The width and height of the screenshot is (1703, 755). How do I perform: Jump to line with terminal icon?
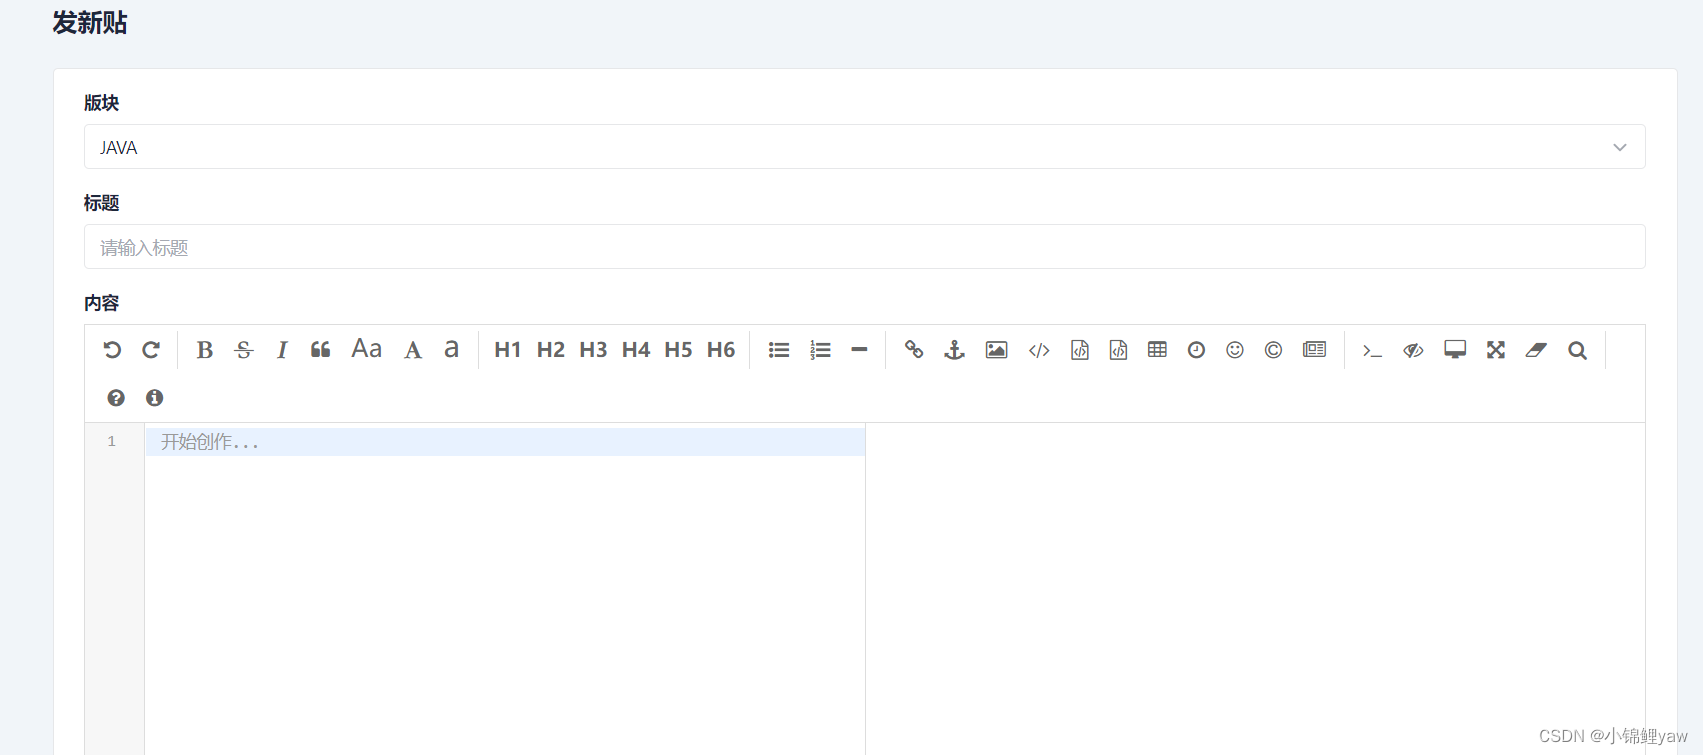[x=1372, y=351]
